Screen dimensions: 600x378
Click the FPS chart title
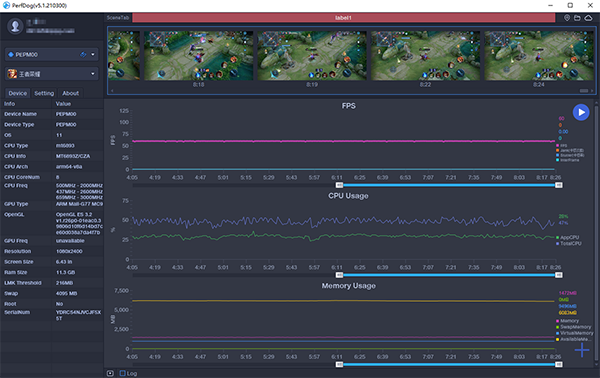click(349, 106)
